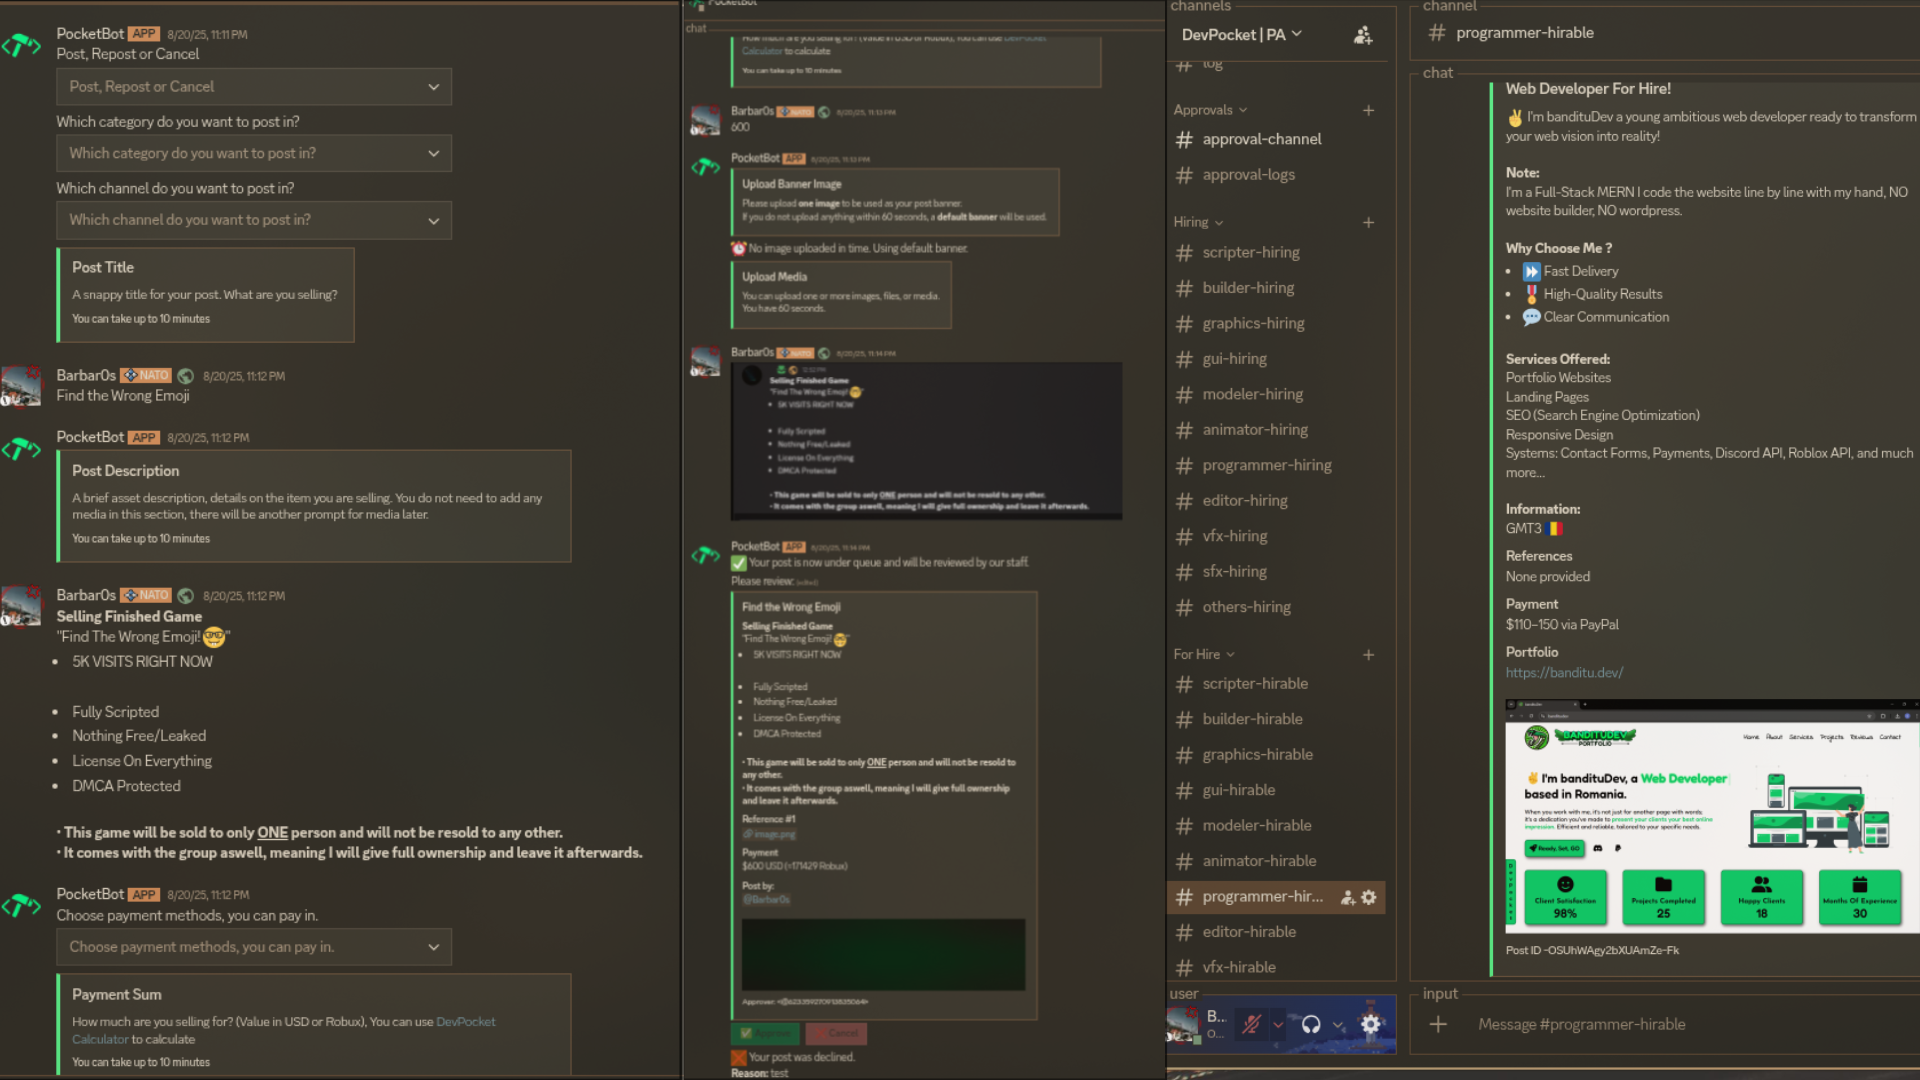1920x1080 pixels.
Task: Click @BarbarOs mention under Post by
Action: 766,900
